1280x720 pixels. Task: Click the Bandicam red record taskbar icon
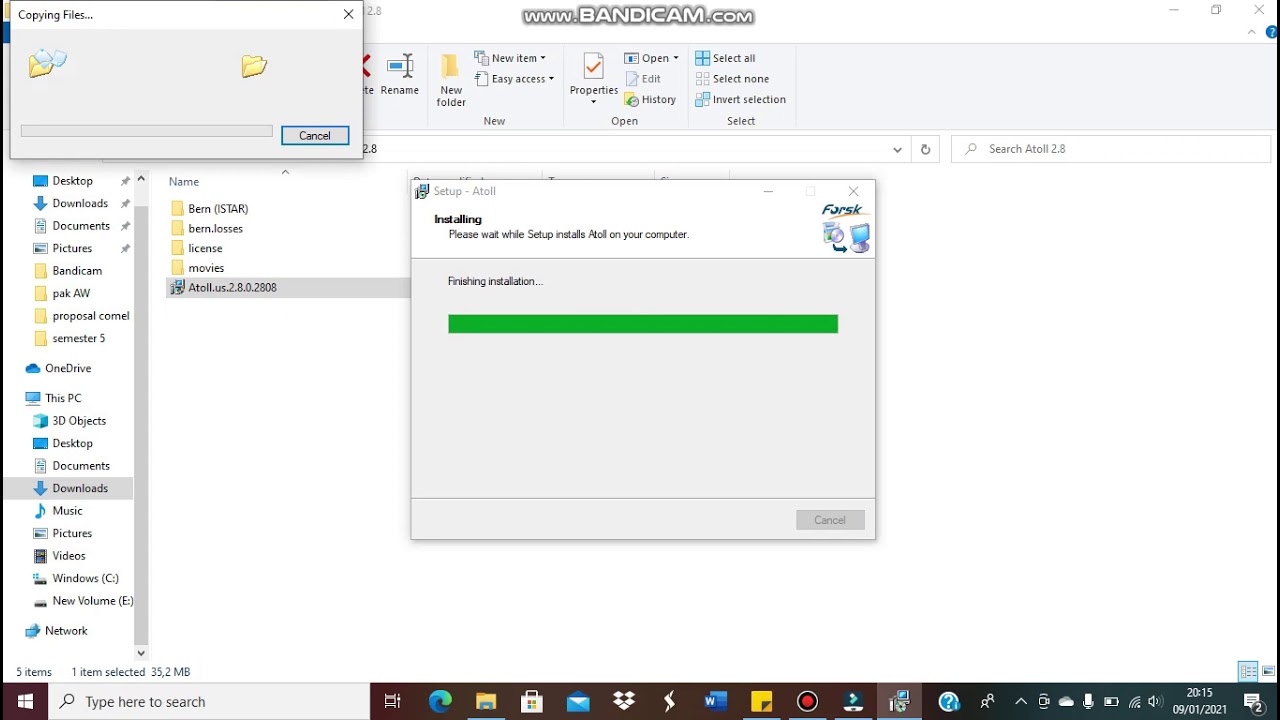pyautogui.click(x=807, y=701)
